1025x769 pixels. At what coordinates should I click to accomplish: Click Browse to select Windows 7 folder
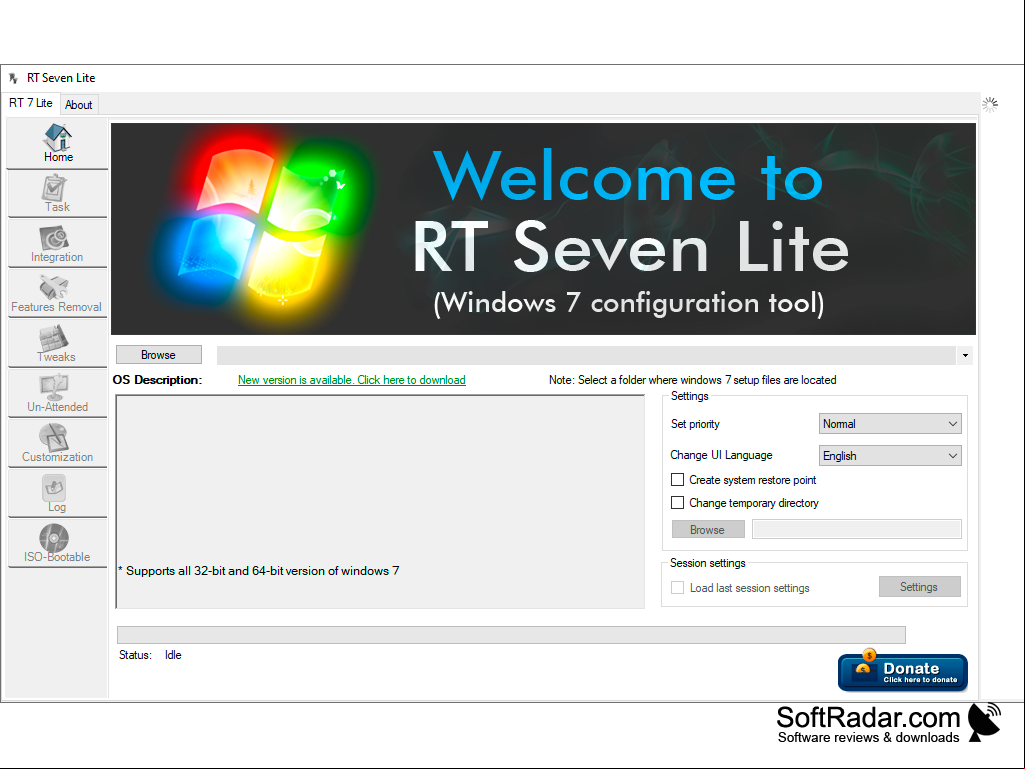tap(159, 355)
